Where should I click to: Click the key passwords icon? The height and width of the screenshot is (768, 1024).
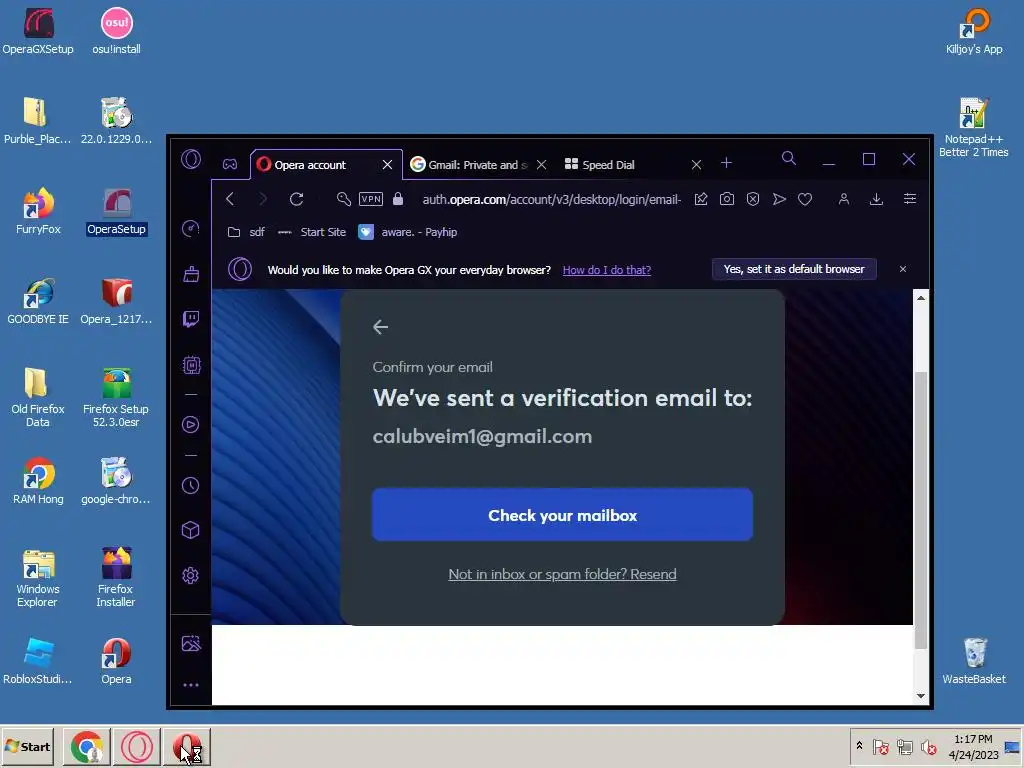click(344, 199)
